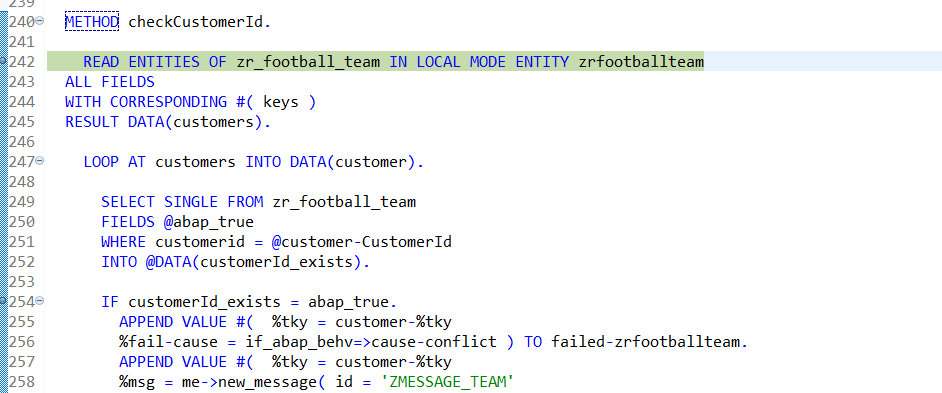
Task: Click the ALL FIELDS statement
Action: click(x=110, y=82)
